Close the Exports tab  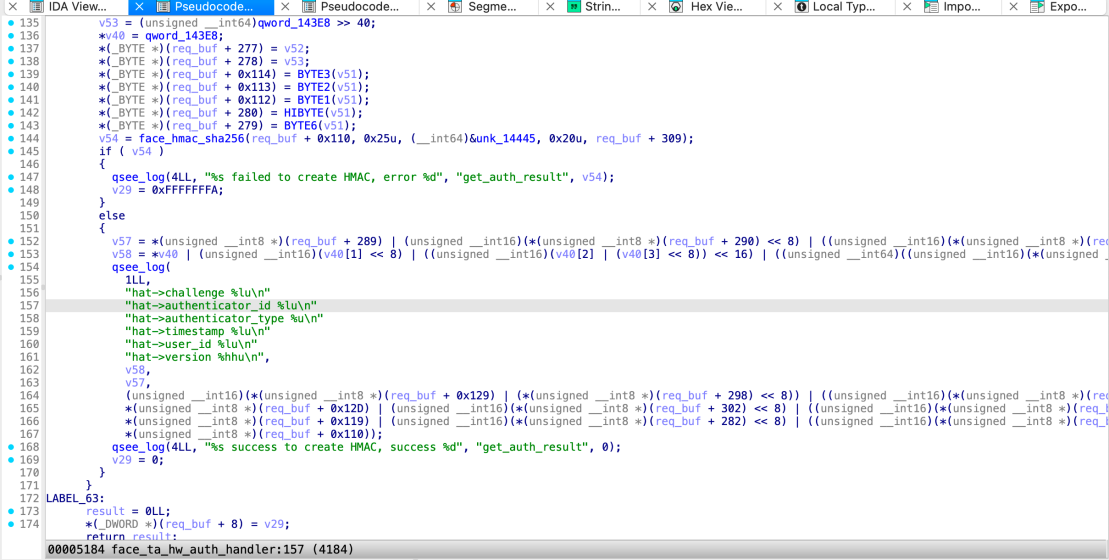point(1014,7)
